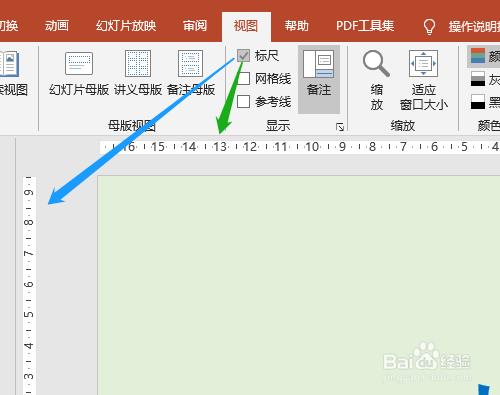Select the Grayscale (灰度) view mode
Viewport: 500px width, 395px height.
coord(485,79)
